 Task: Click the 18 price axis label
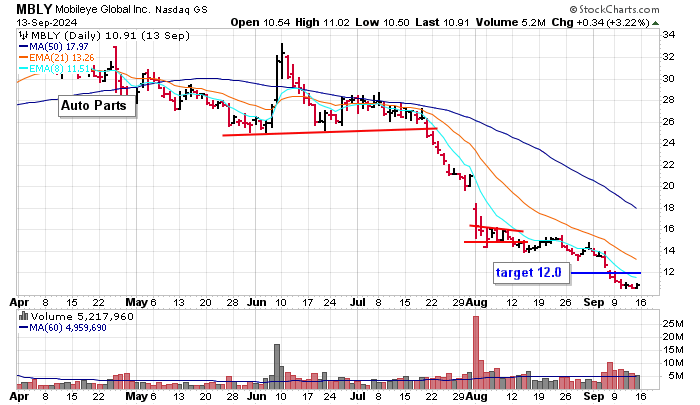click(x=668, y=208)
